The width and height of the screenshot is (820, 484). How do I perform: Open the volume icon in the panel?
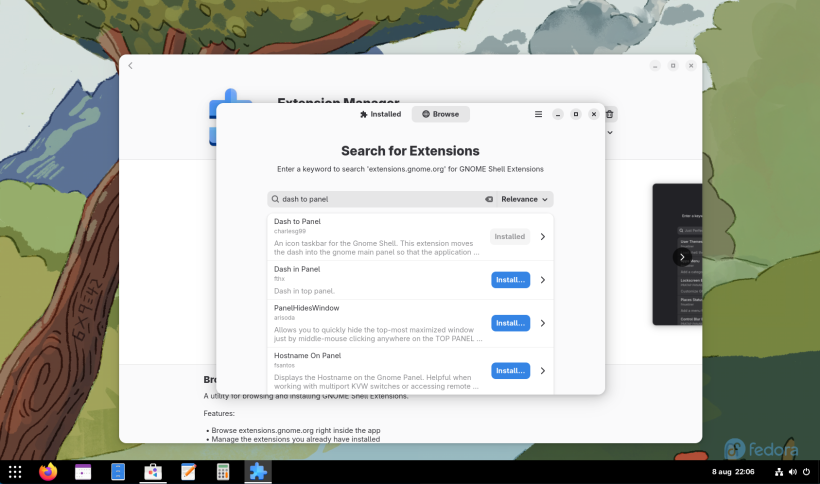(793, 472)
